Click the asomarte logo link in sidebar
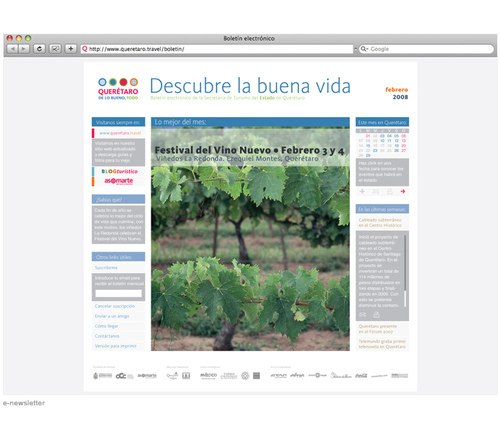The height and width of the screenshot is (430, 500). [x=119, y=181]
